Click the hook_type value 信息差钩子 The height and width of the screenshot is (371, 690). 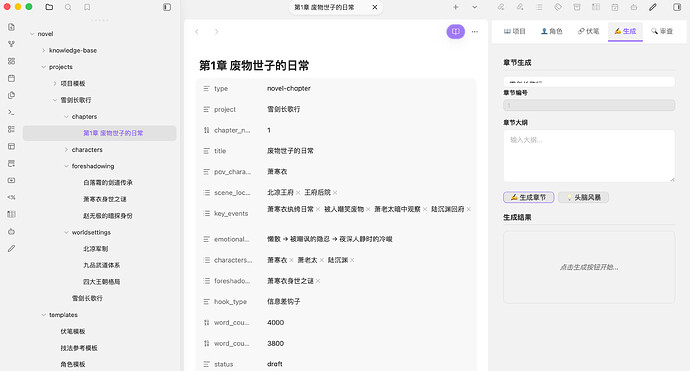point(284,301)
